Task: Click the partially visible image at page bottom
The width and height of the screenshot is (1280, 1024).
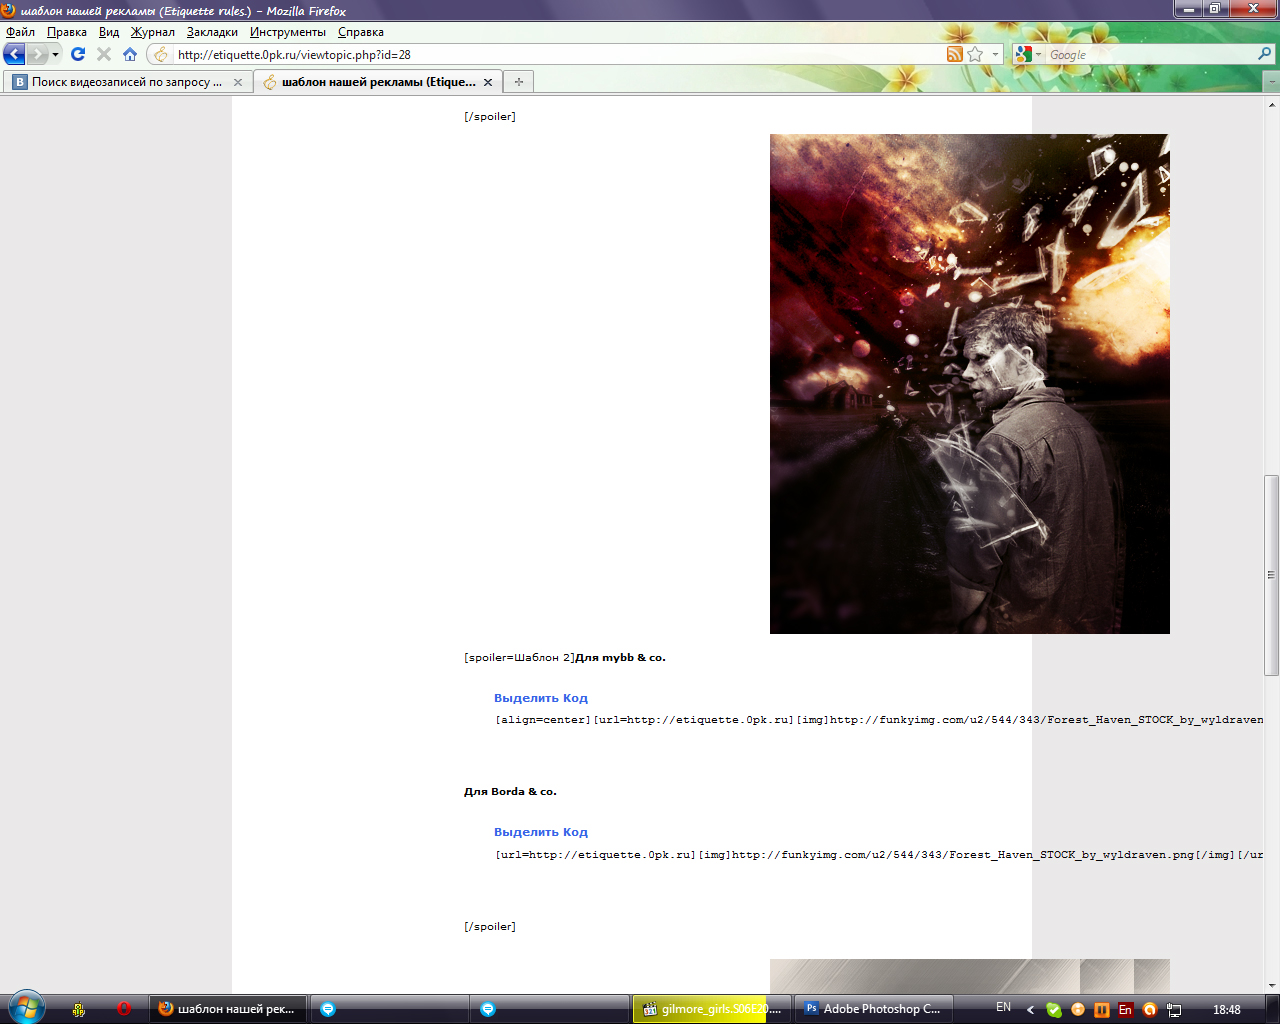Action: click(970, 976)
